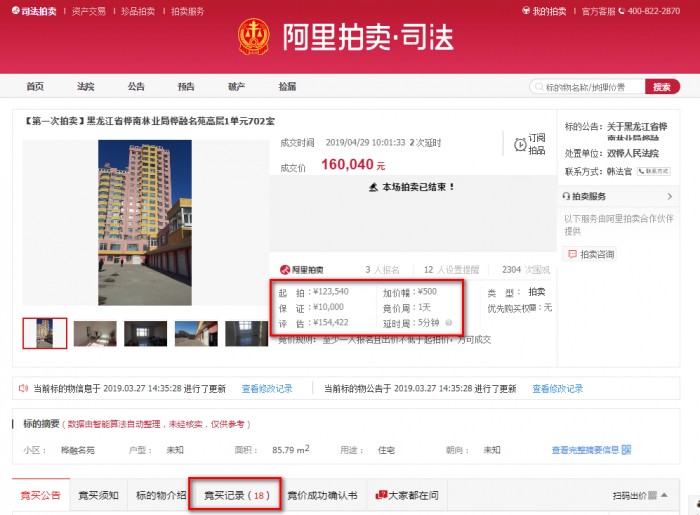Click 处置单位 双桦人民法院 text
Viewport: 700px width, 515px height.
pyautogui.click(x=633, y=154)
